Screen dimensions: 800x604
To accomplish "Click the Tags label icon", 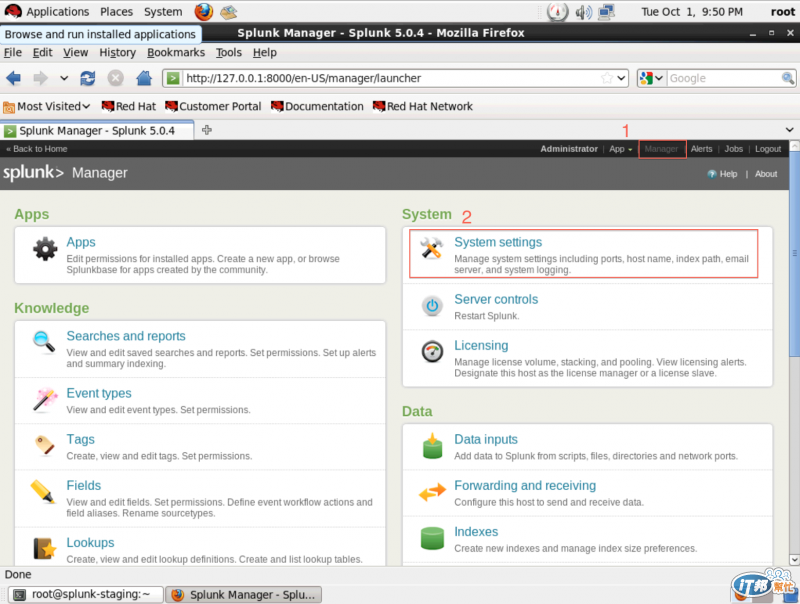I will coord(45,444).
